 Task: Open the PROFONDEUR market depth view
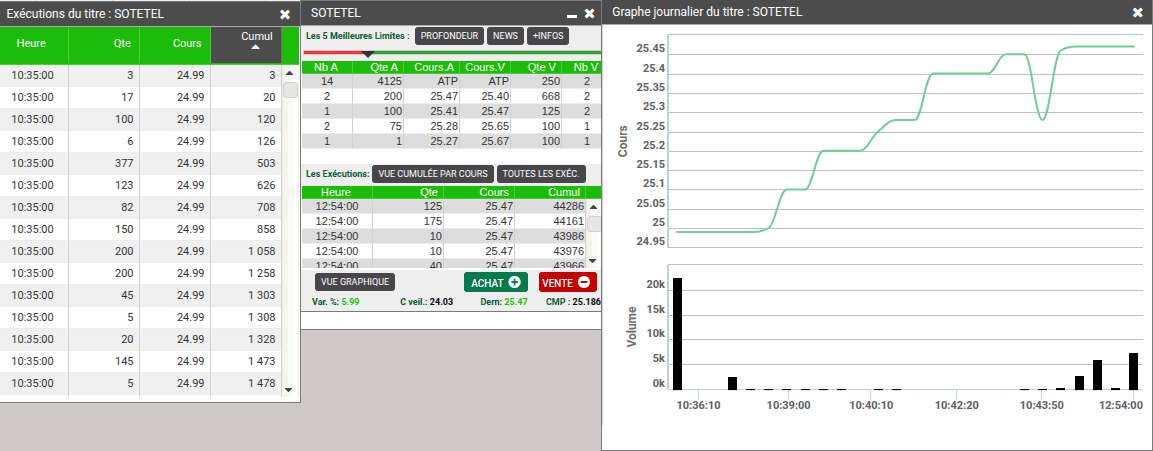pyautogui.click(x=449, y=36)
